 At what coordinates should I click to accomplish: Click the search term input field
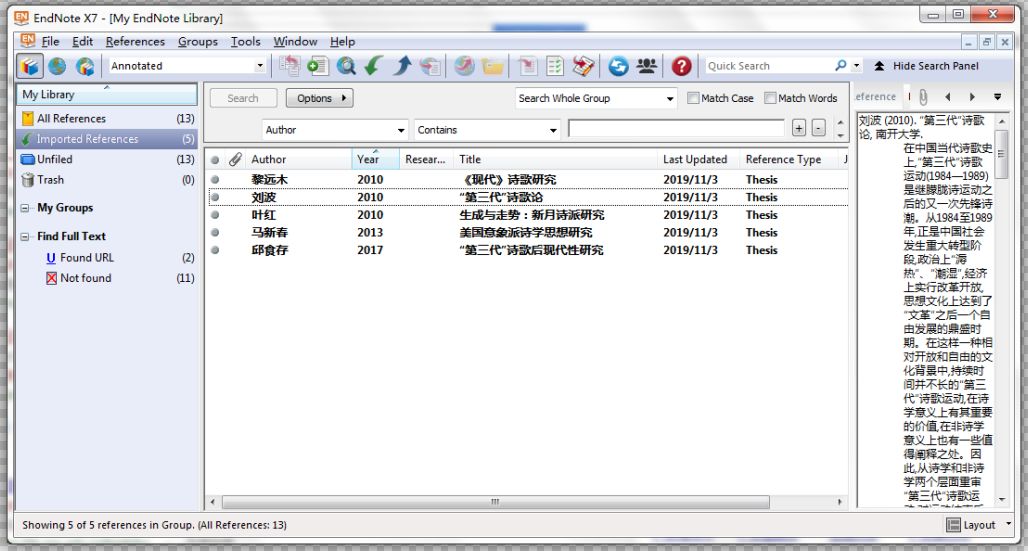pyautogui.click(x=676, y=129)
